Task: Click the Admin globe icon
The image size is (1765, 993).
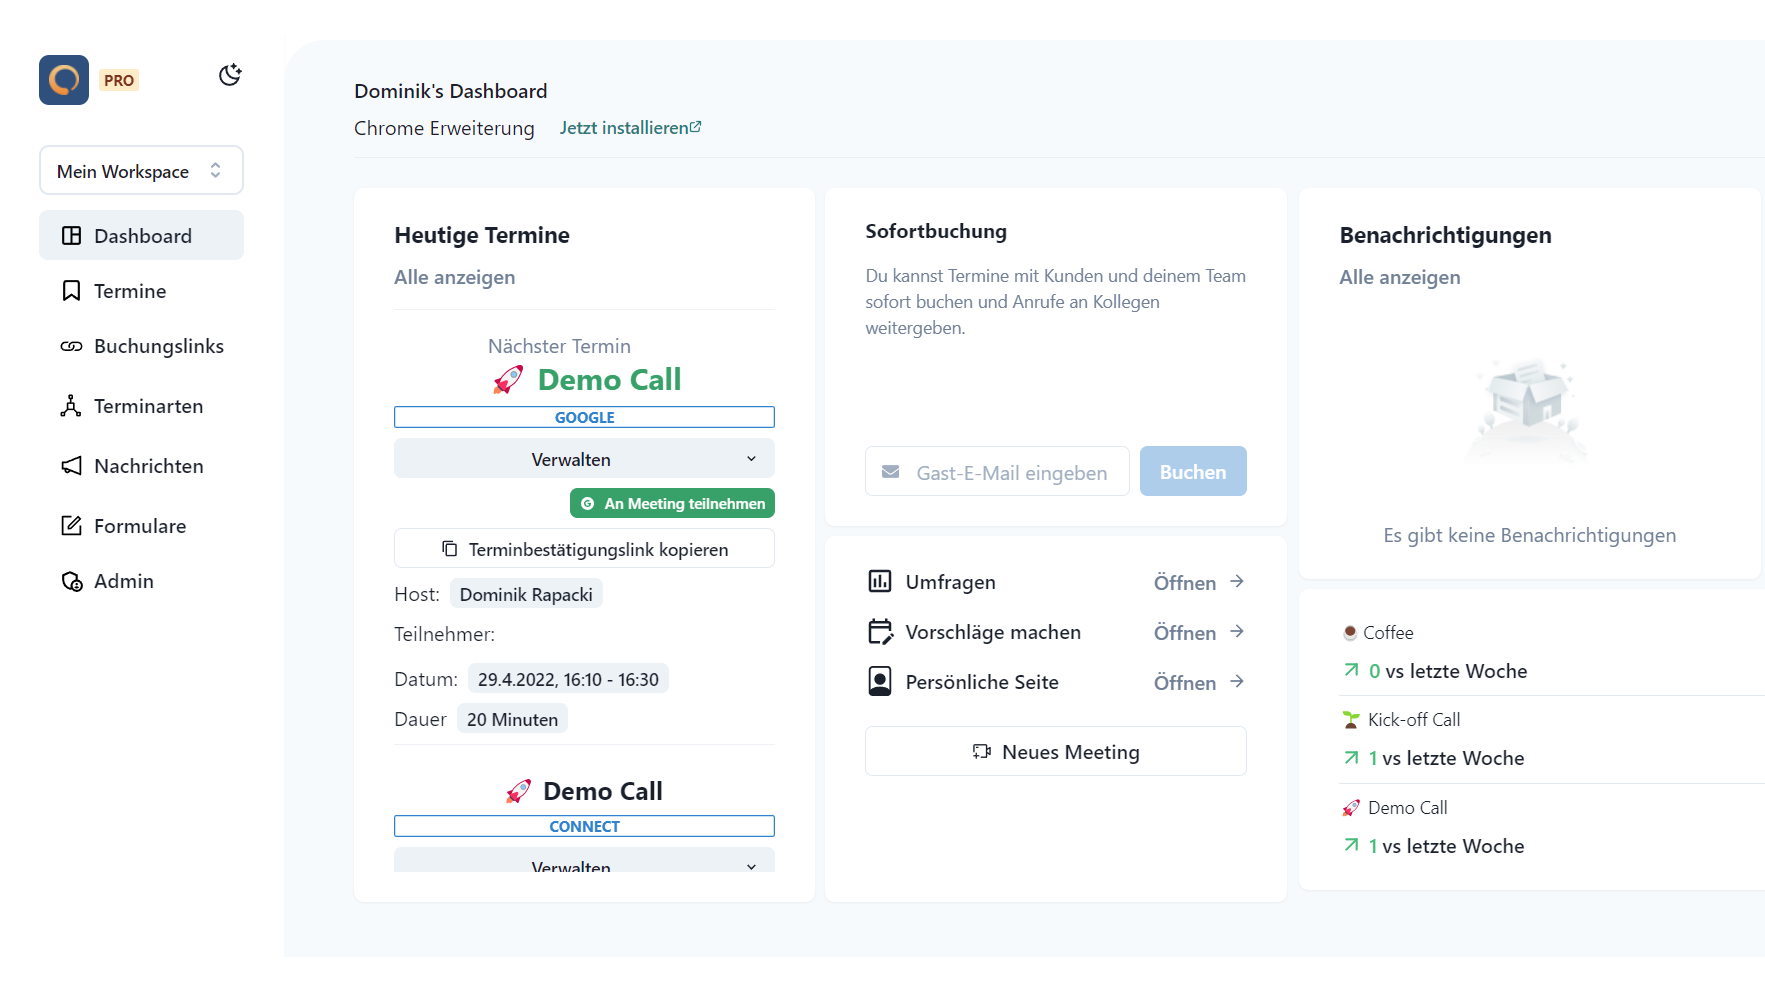Action: tap(71, 581)
